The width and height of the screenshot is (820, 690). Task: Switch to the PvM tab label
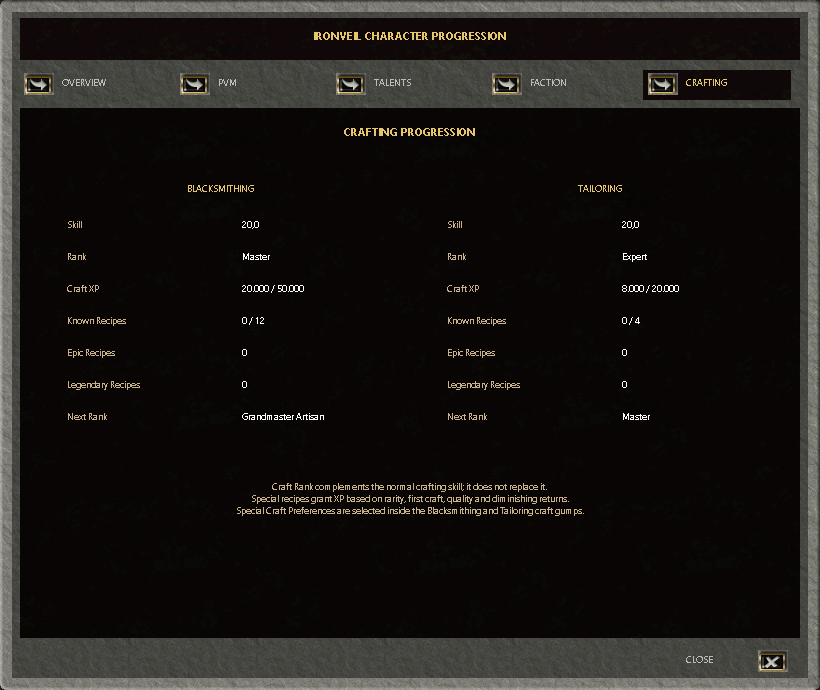pyautogui.click(x=227, y=83)
